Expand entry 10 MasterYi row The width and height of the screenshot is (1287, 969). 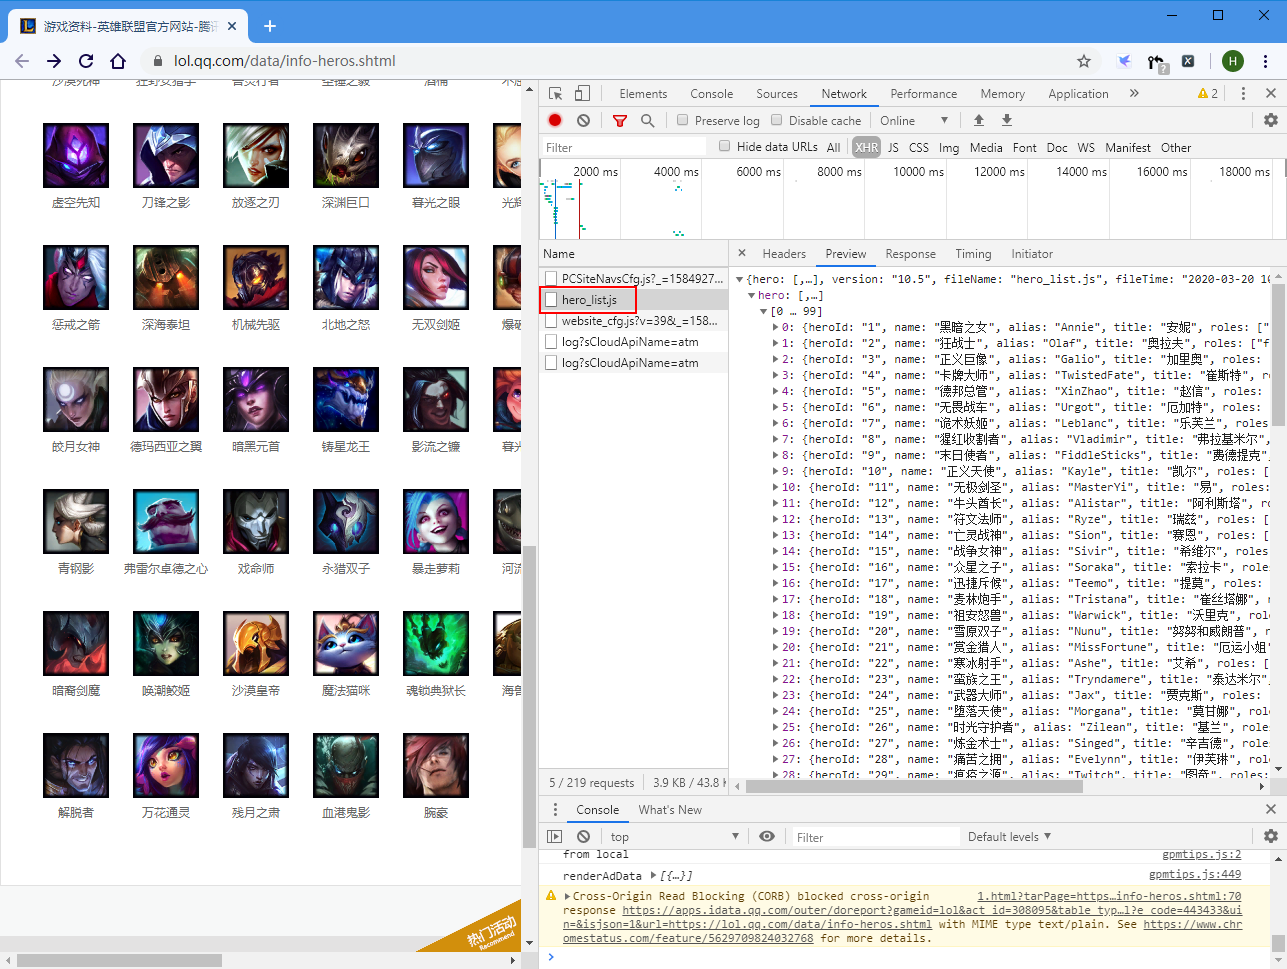pos(776,488)
